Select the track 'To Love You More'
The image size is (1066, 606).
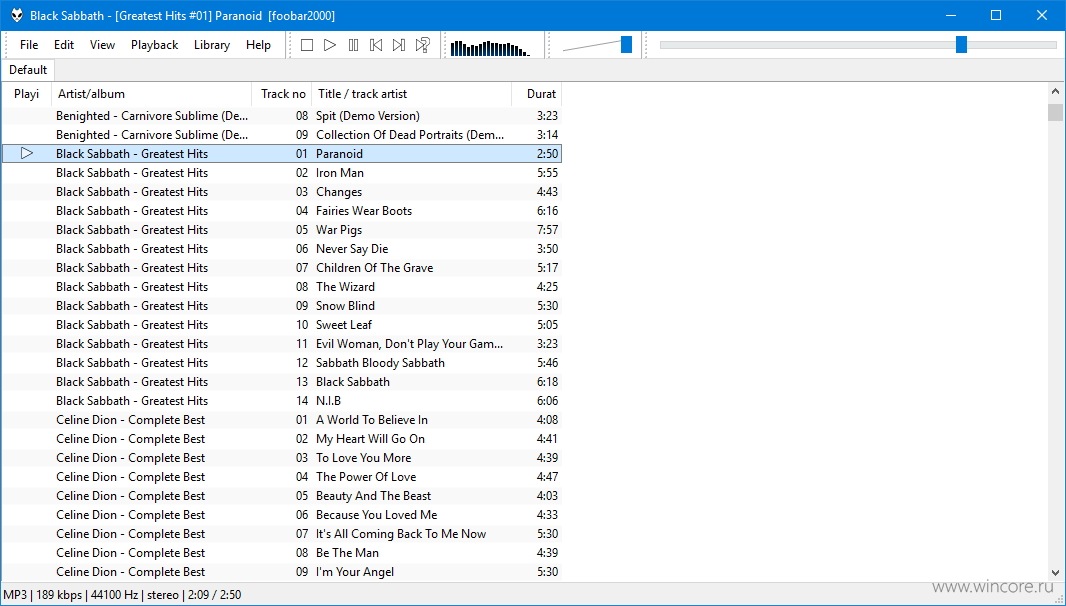tap(281, 458)
